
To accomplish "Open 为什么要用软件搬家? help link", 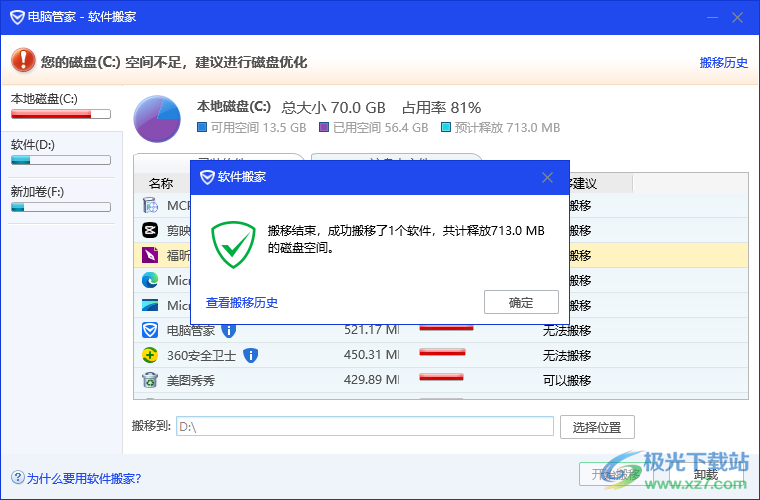I will tap(84, 479).
